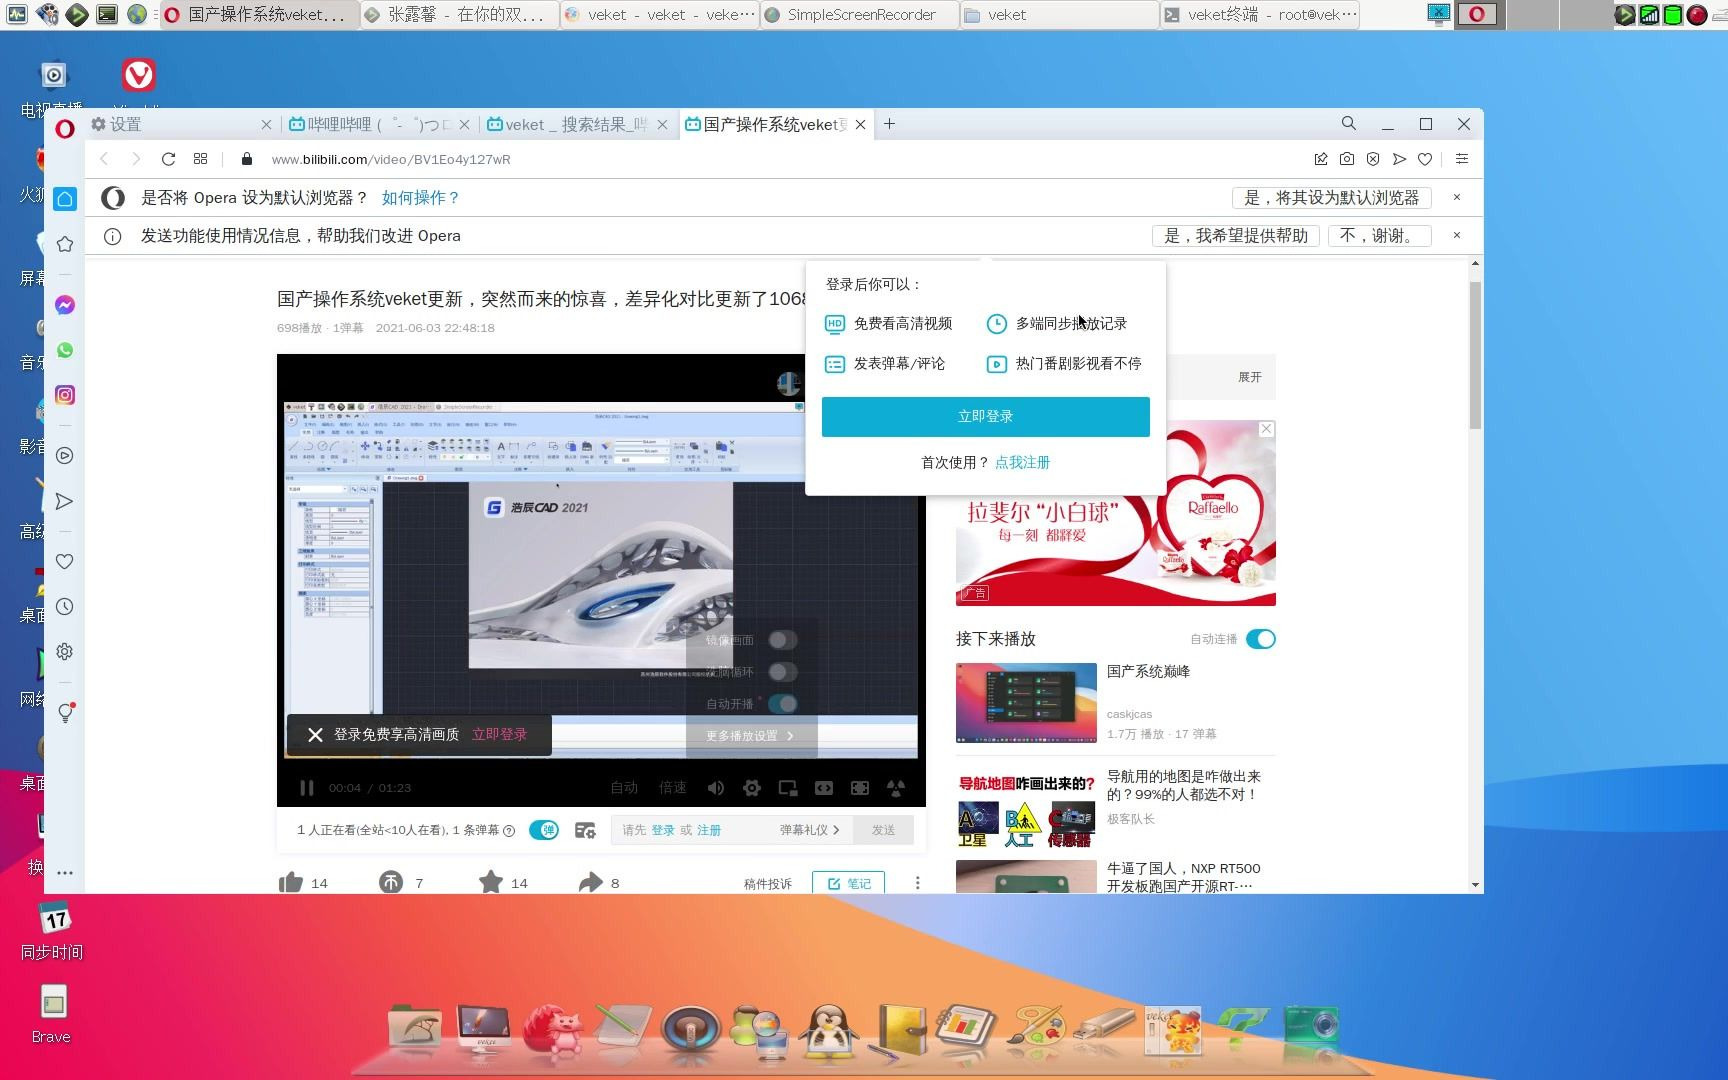
Task: Click Opera sidebar home icon
Action: [65, 199]
